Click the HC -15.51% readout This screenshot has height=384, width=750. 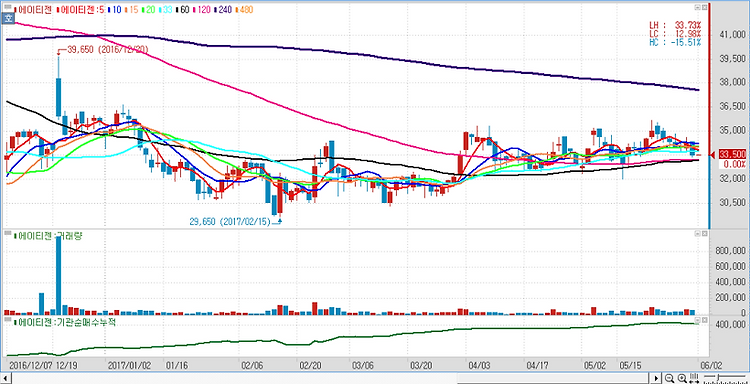[x=675, y=43]
